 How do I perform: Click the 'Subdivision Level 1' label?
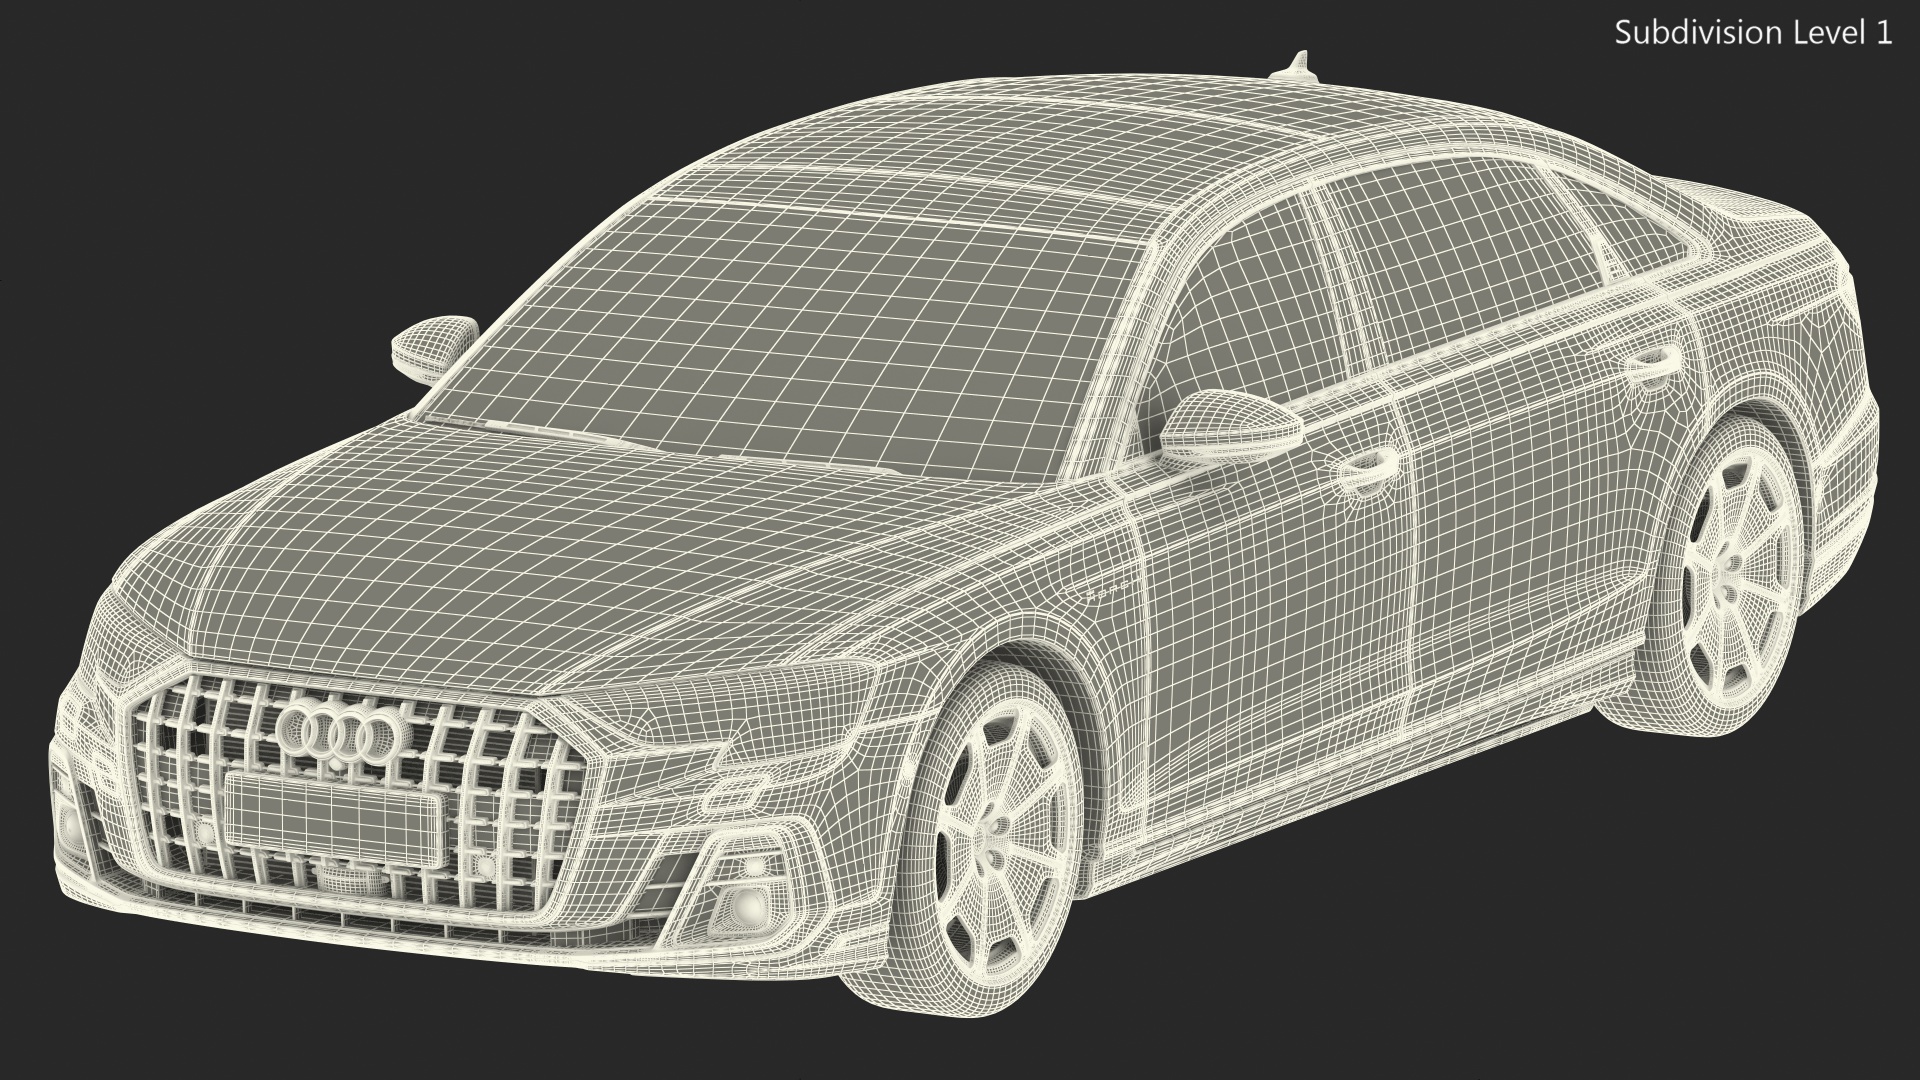point(1754,33)
